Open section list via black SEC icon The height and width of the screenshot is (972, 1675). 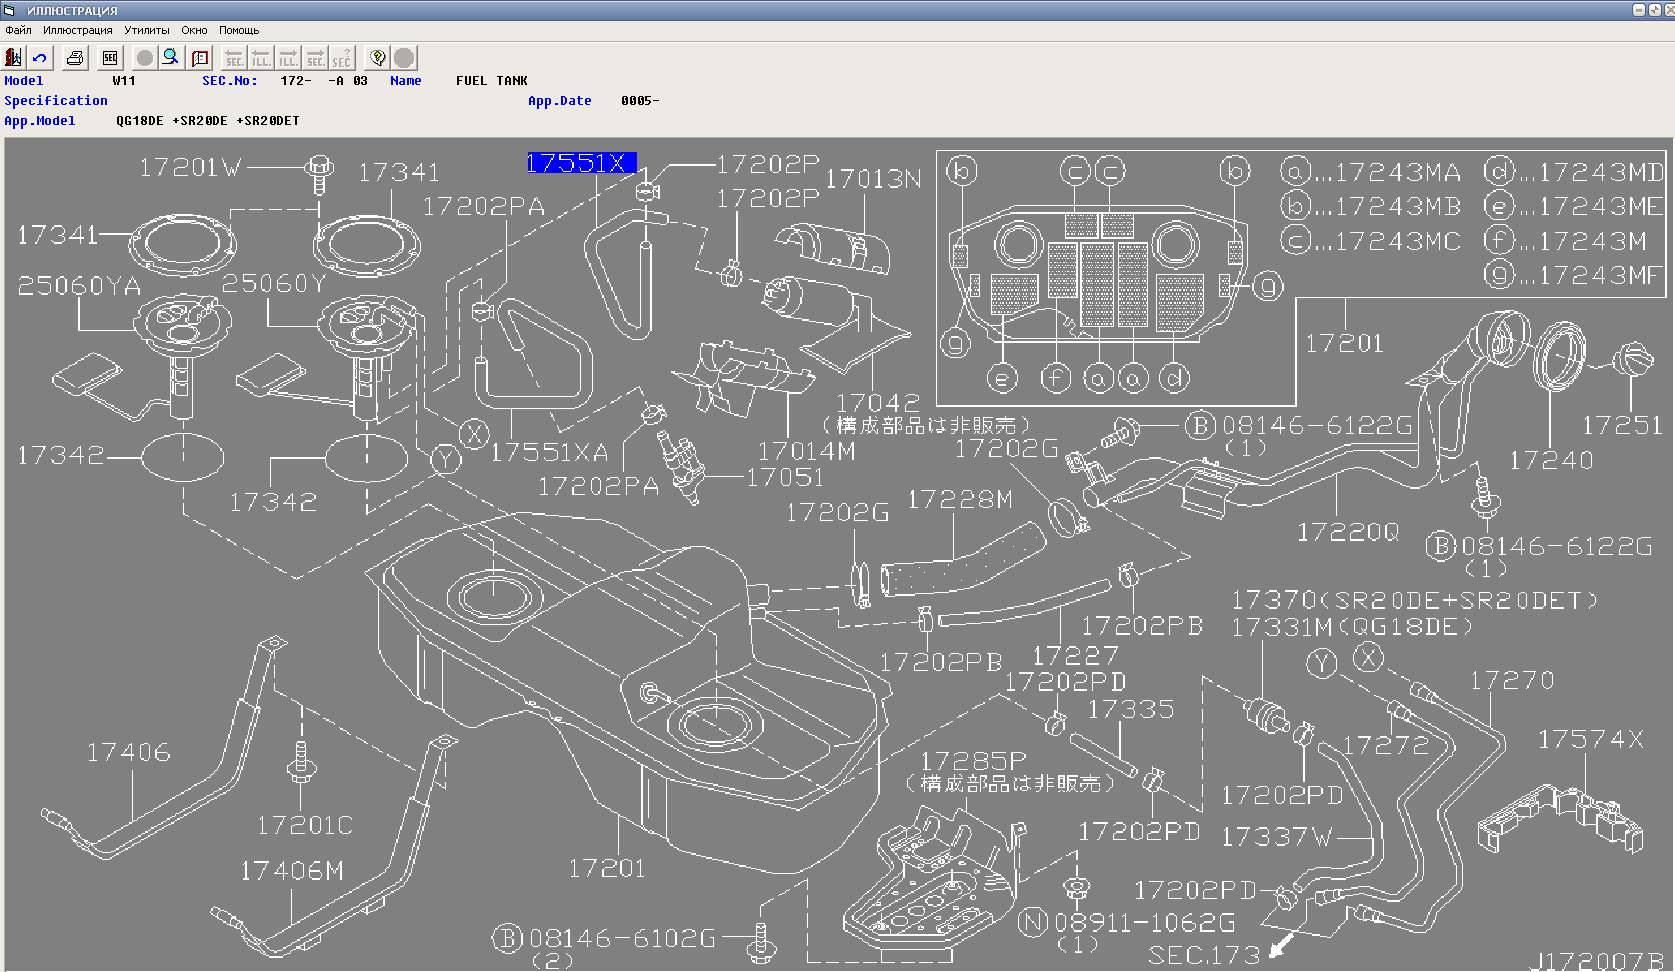tap(110, 58)
